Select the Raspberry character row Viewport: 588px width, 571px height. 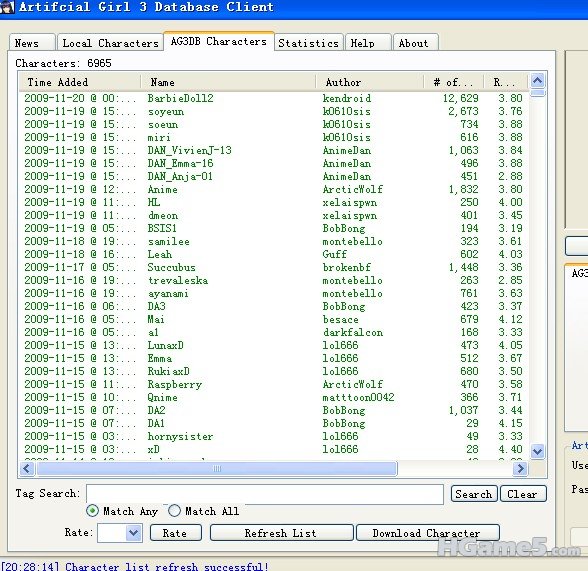pyautogui.click(x=274, y=384)
